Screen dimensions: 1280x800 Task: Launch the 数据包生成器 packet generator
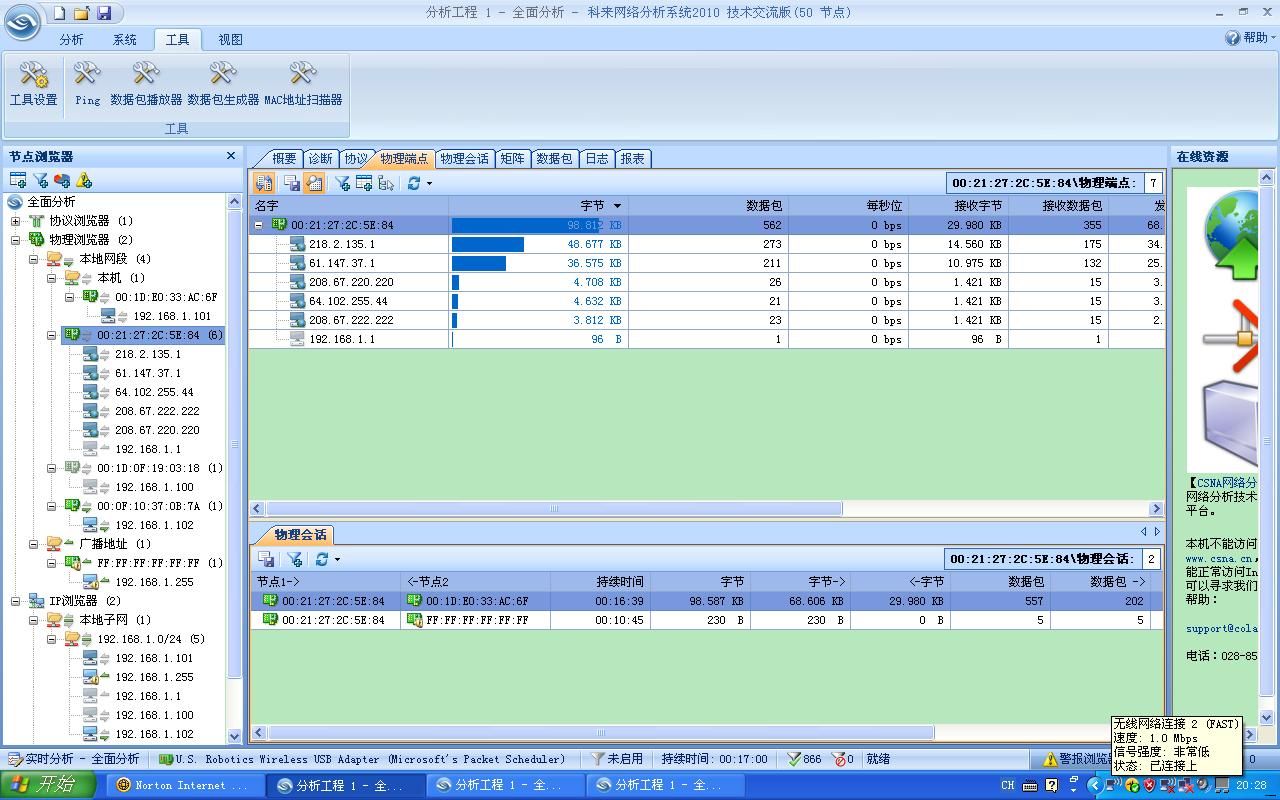223,82
